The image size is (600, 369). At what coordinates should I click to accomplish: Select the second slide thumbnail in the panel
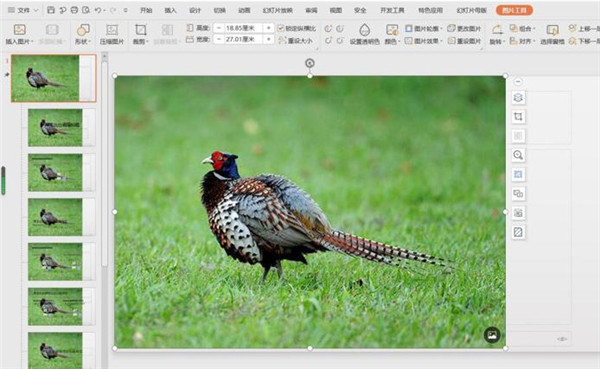pos(55,127)
